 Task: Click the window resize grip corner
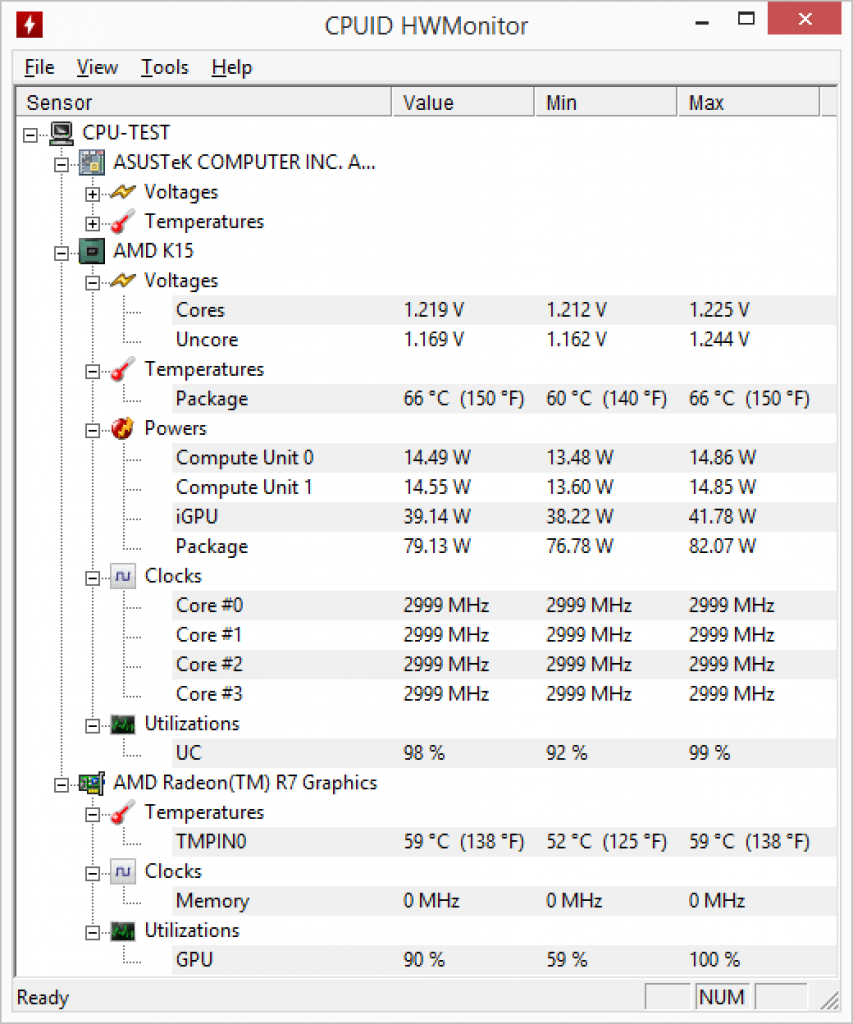coord(829,1000)
